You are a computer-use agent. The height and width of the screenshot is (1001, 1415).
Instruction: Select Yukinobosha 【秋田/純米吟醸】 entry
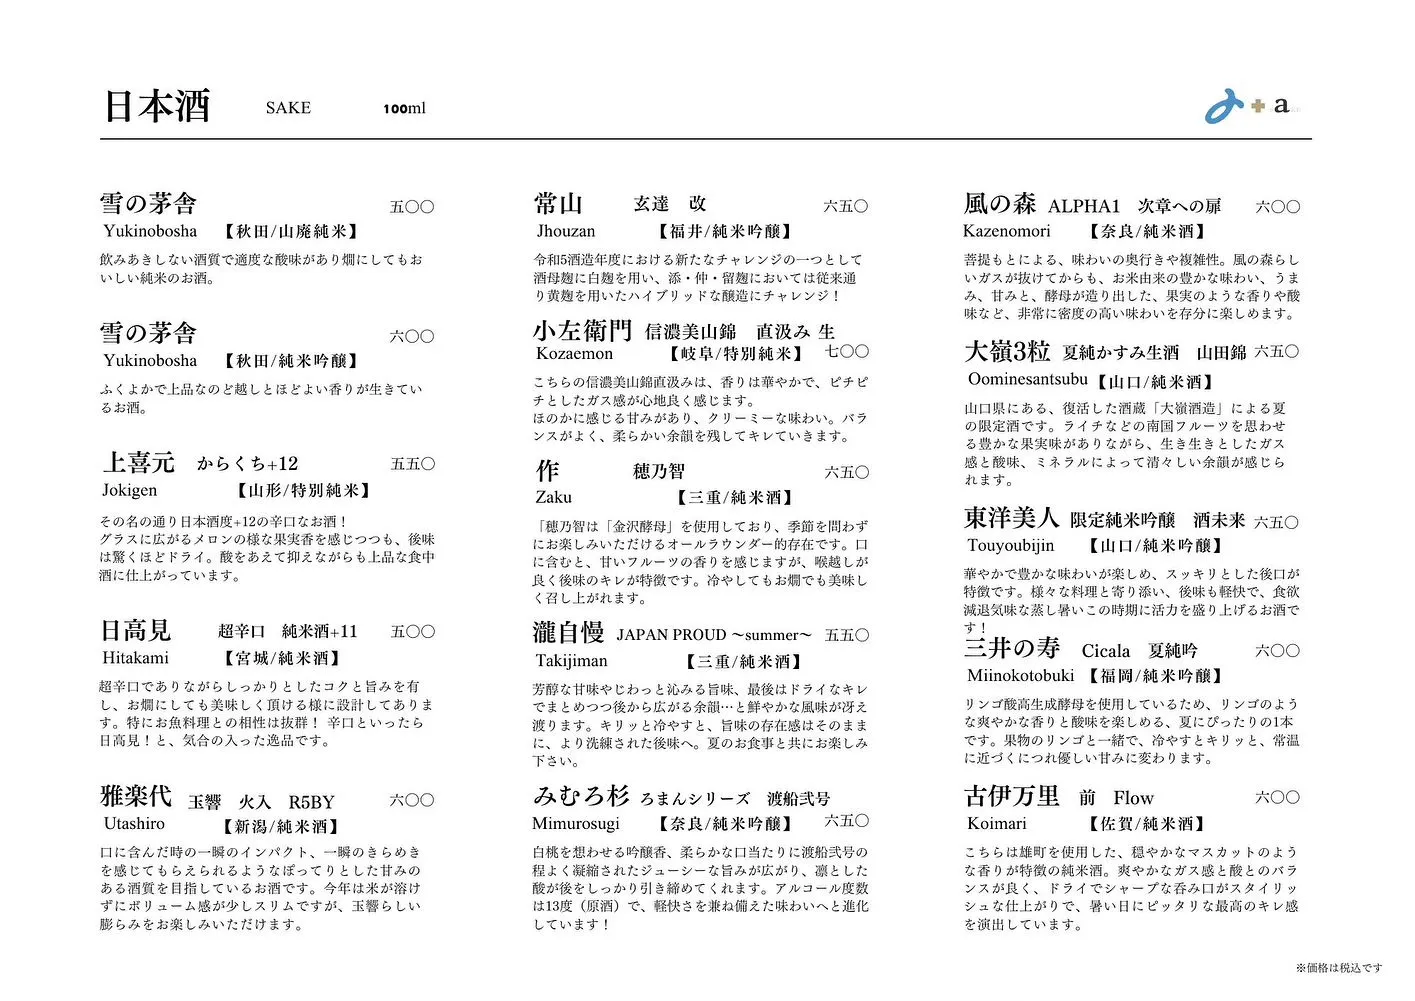(230, 361)
